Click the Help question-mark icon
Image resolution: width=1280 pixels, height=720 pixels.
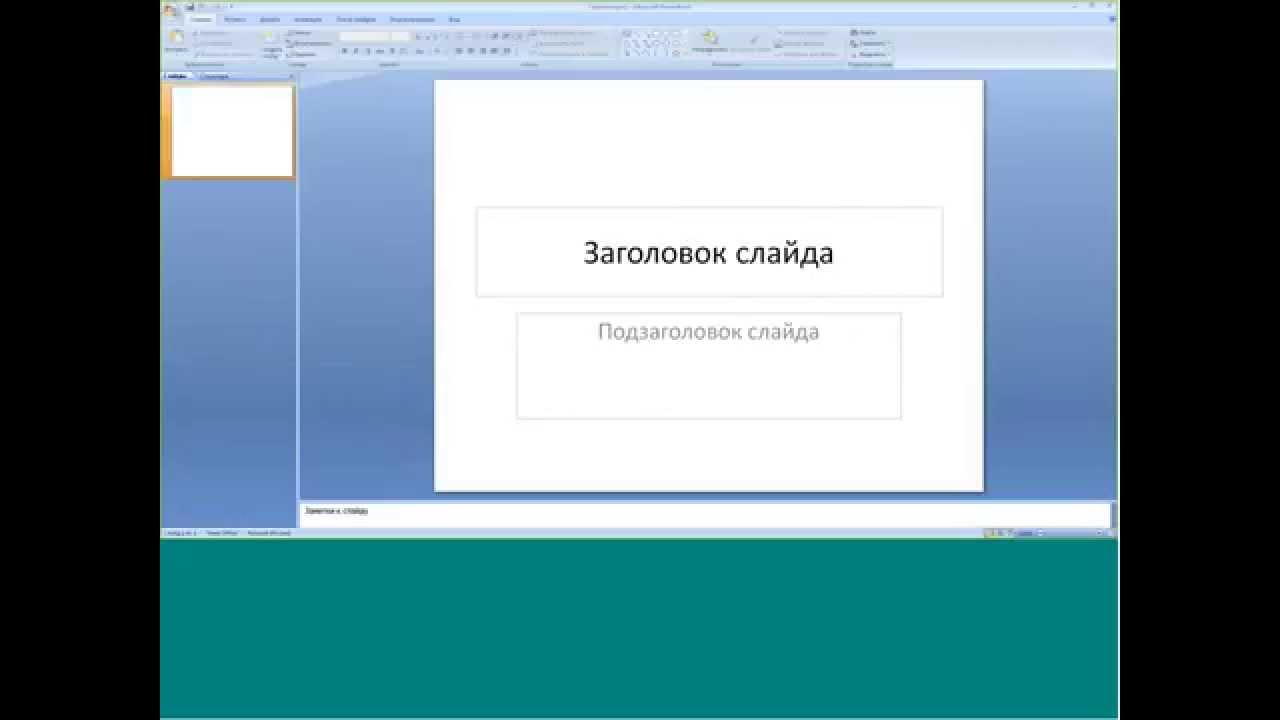pyautogui.click(x=1113, y=18)
